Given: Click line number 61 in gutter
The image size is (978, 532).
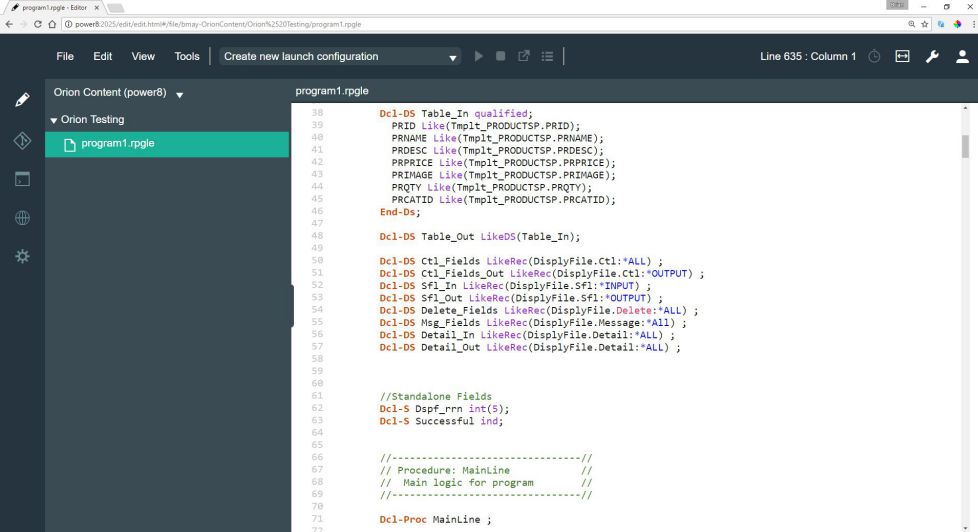Looking at the screenshot, I should click(317, 395).
